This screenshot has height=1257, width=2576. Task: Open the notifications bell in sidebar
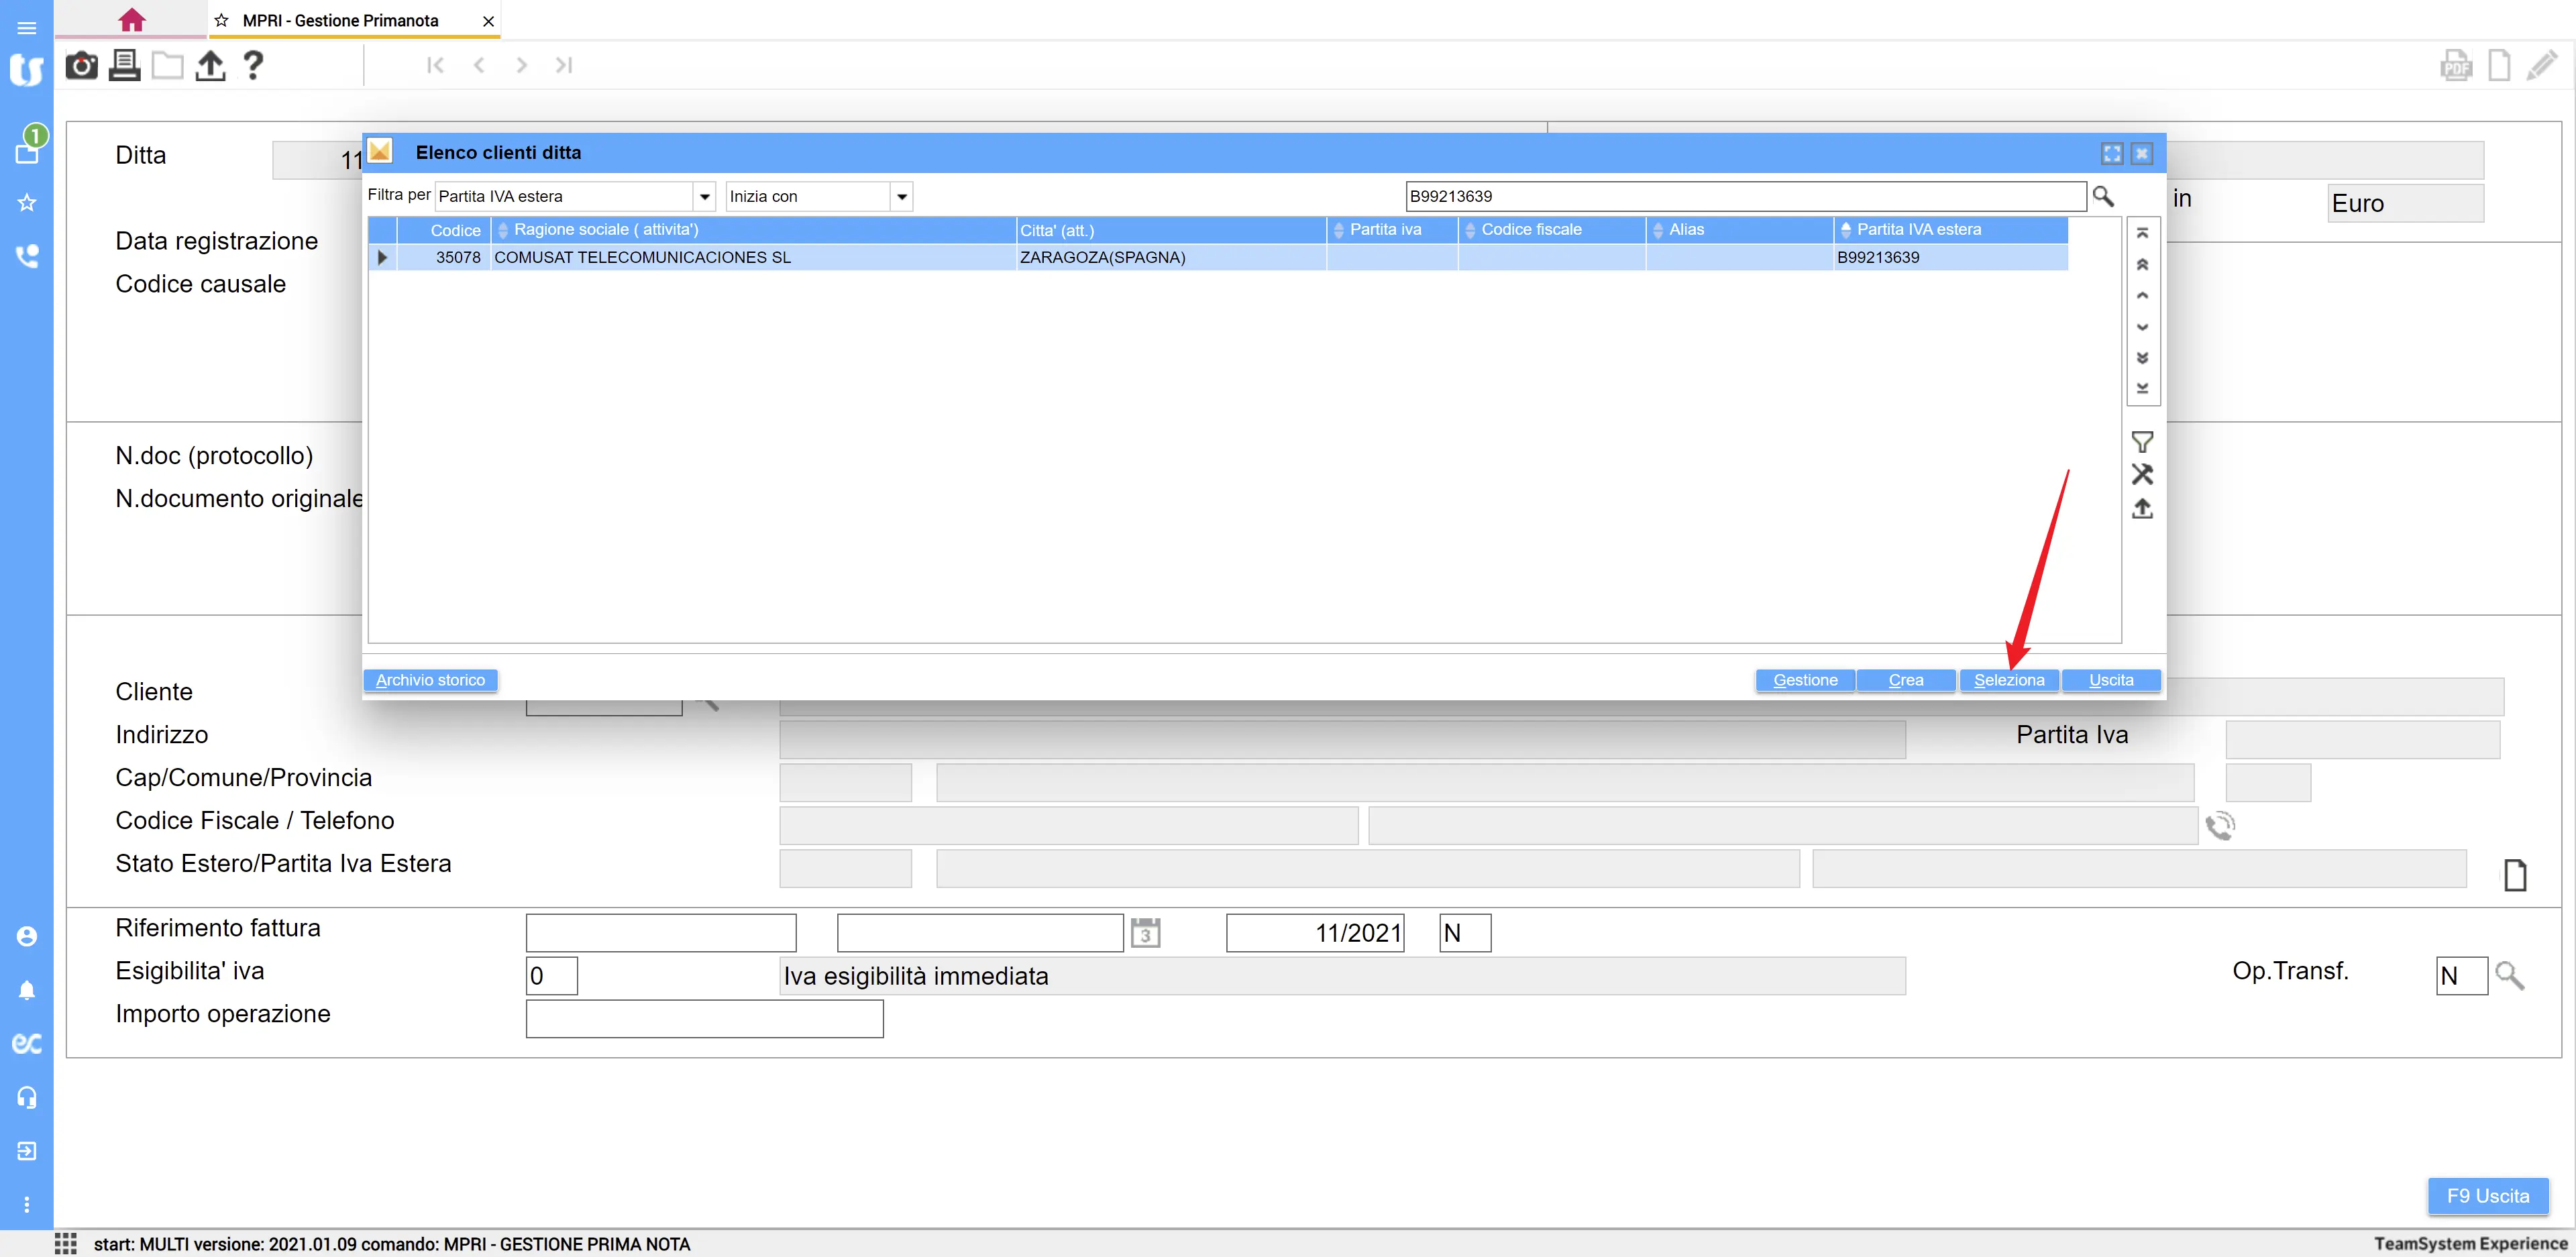coord(27,990)
